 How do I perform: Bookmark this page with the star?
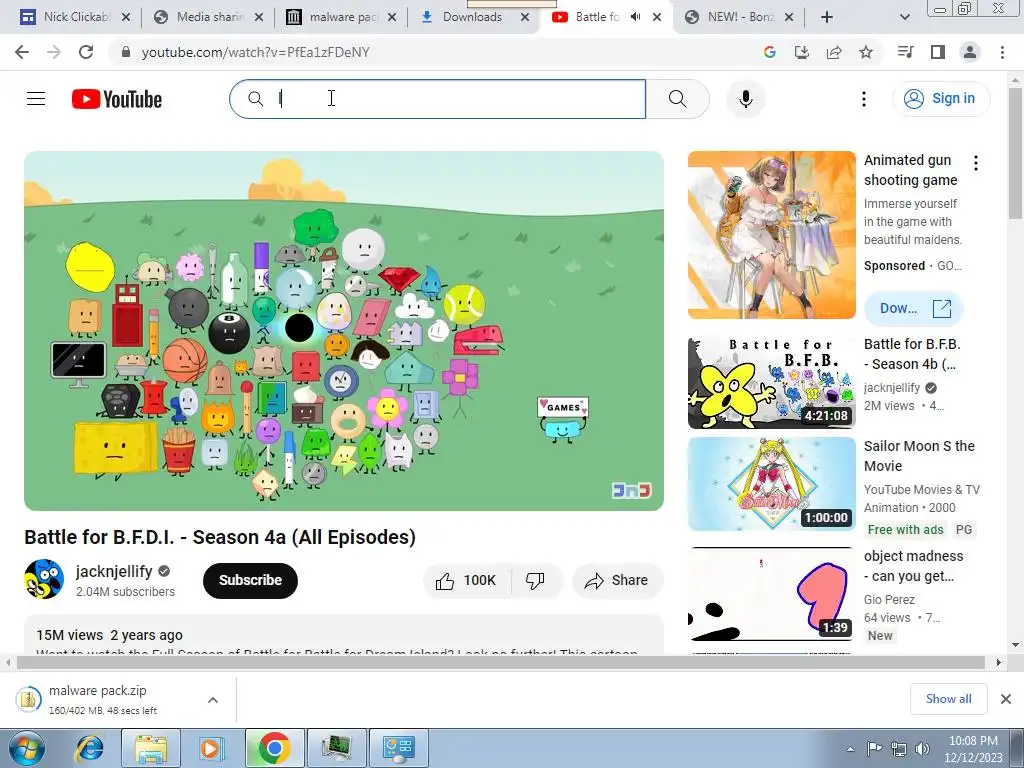point(866,52)
